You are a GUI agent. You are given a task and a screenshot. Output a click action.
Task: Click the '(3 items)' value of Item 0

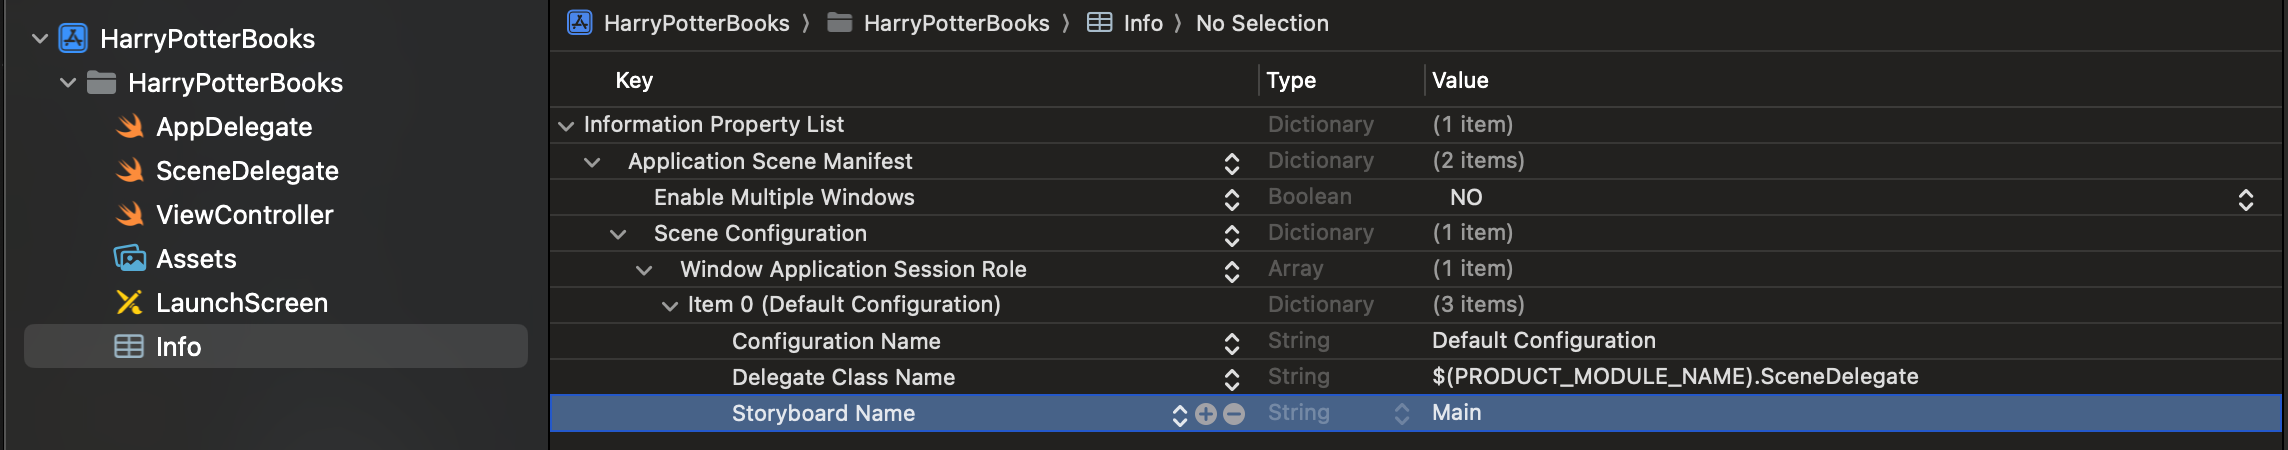pos(1478,304)
